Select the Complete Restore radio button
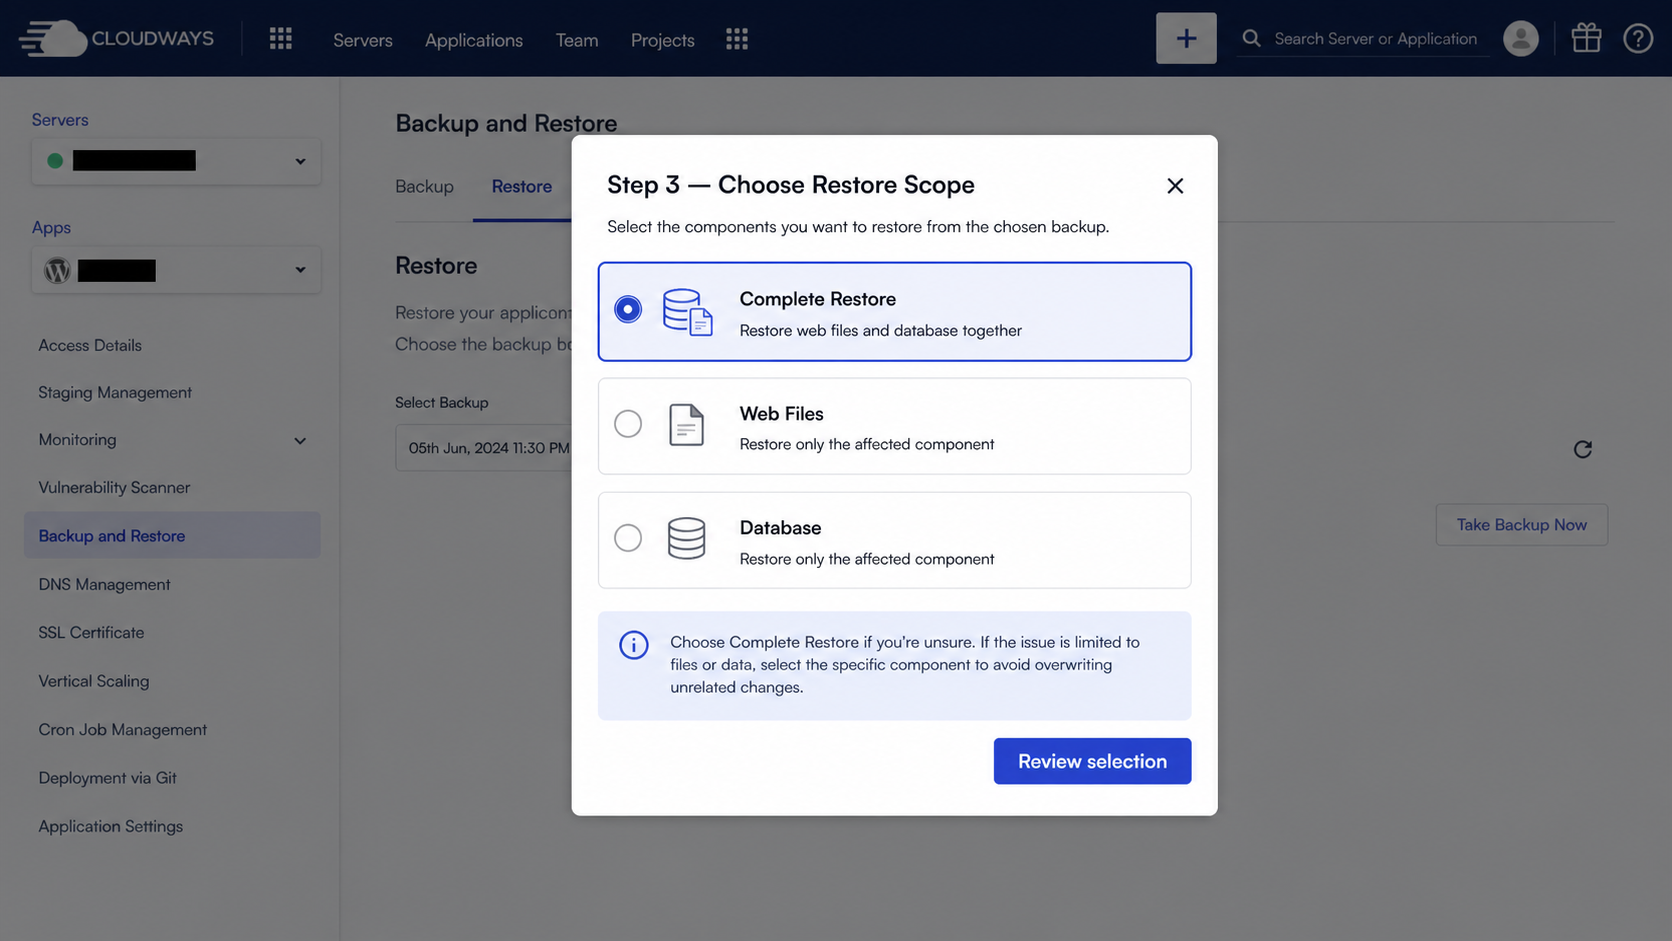The width and height of the screenshot is (1672, 941). (x=628, y=309)
